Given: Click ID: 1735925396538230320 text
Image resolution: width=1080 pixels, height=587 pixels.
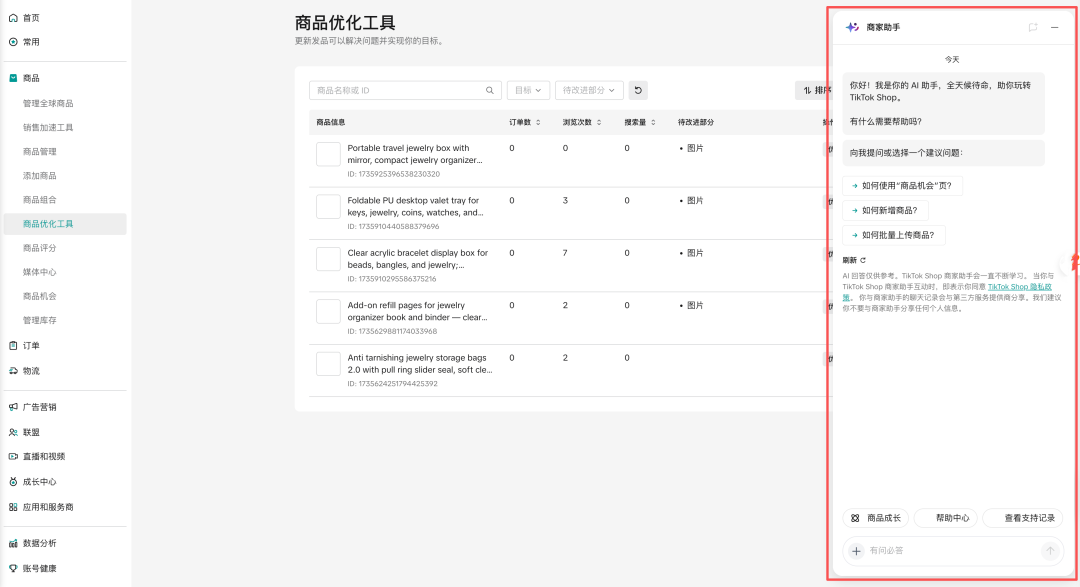Looking at the screenshot, I should (x=393, y=174).
